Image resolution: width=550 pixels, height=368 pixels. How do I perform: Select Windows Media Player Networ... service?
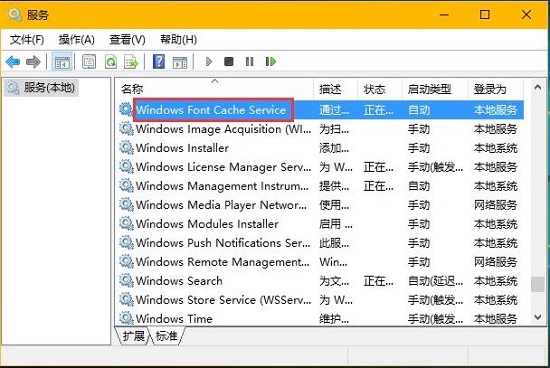point(321,205)
